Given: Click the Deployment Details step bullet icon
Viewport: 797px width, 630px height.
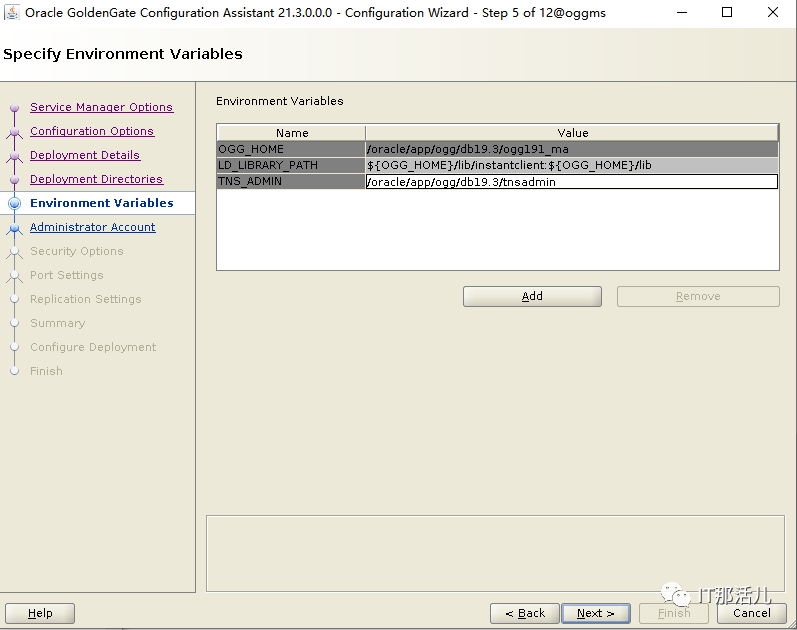Looking at the screenshot, I should coord(15,156).
